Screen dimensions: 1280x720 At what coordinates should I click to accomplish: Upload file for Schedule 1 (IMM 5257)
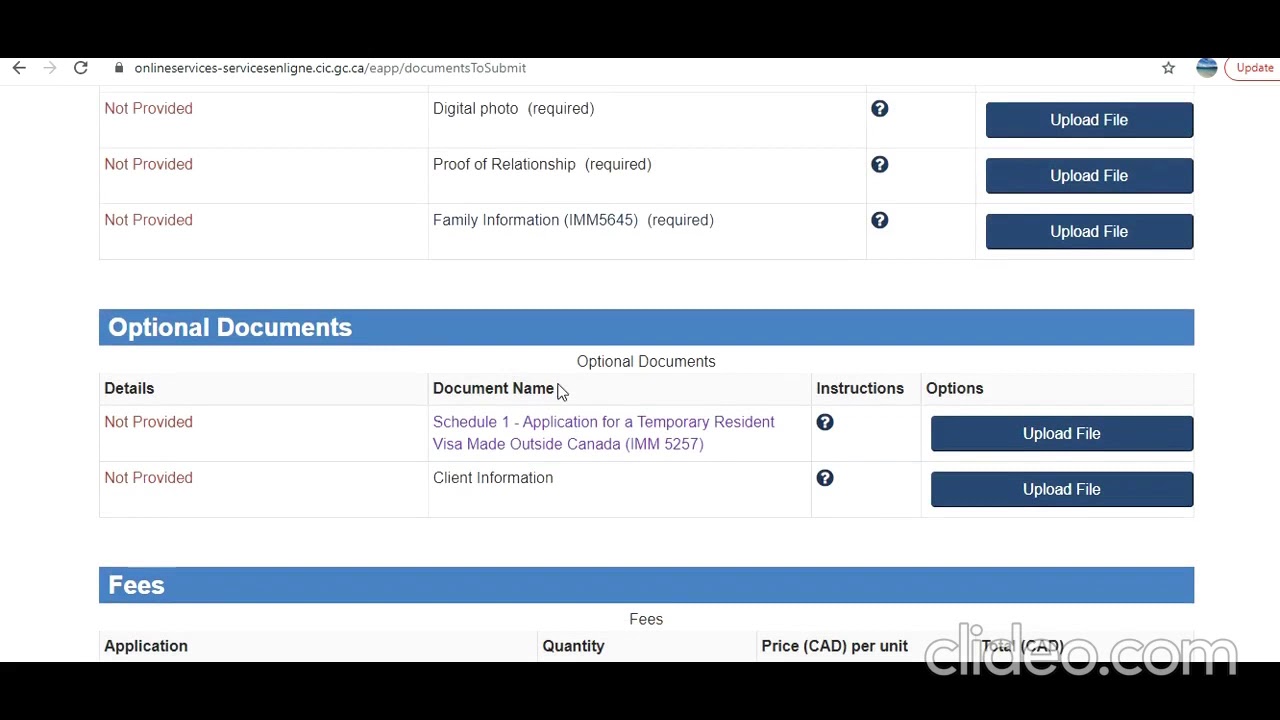click(1061, 434)
